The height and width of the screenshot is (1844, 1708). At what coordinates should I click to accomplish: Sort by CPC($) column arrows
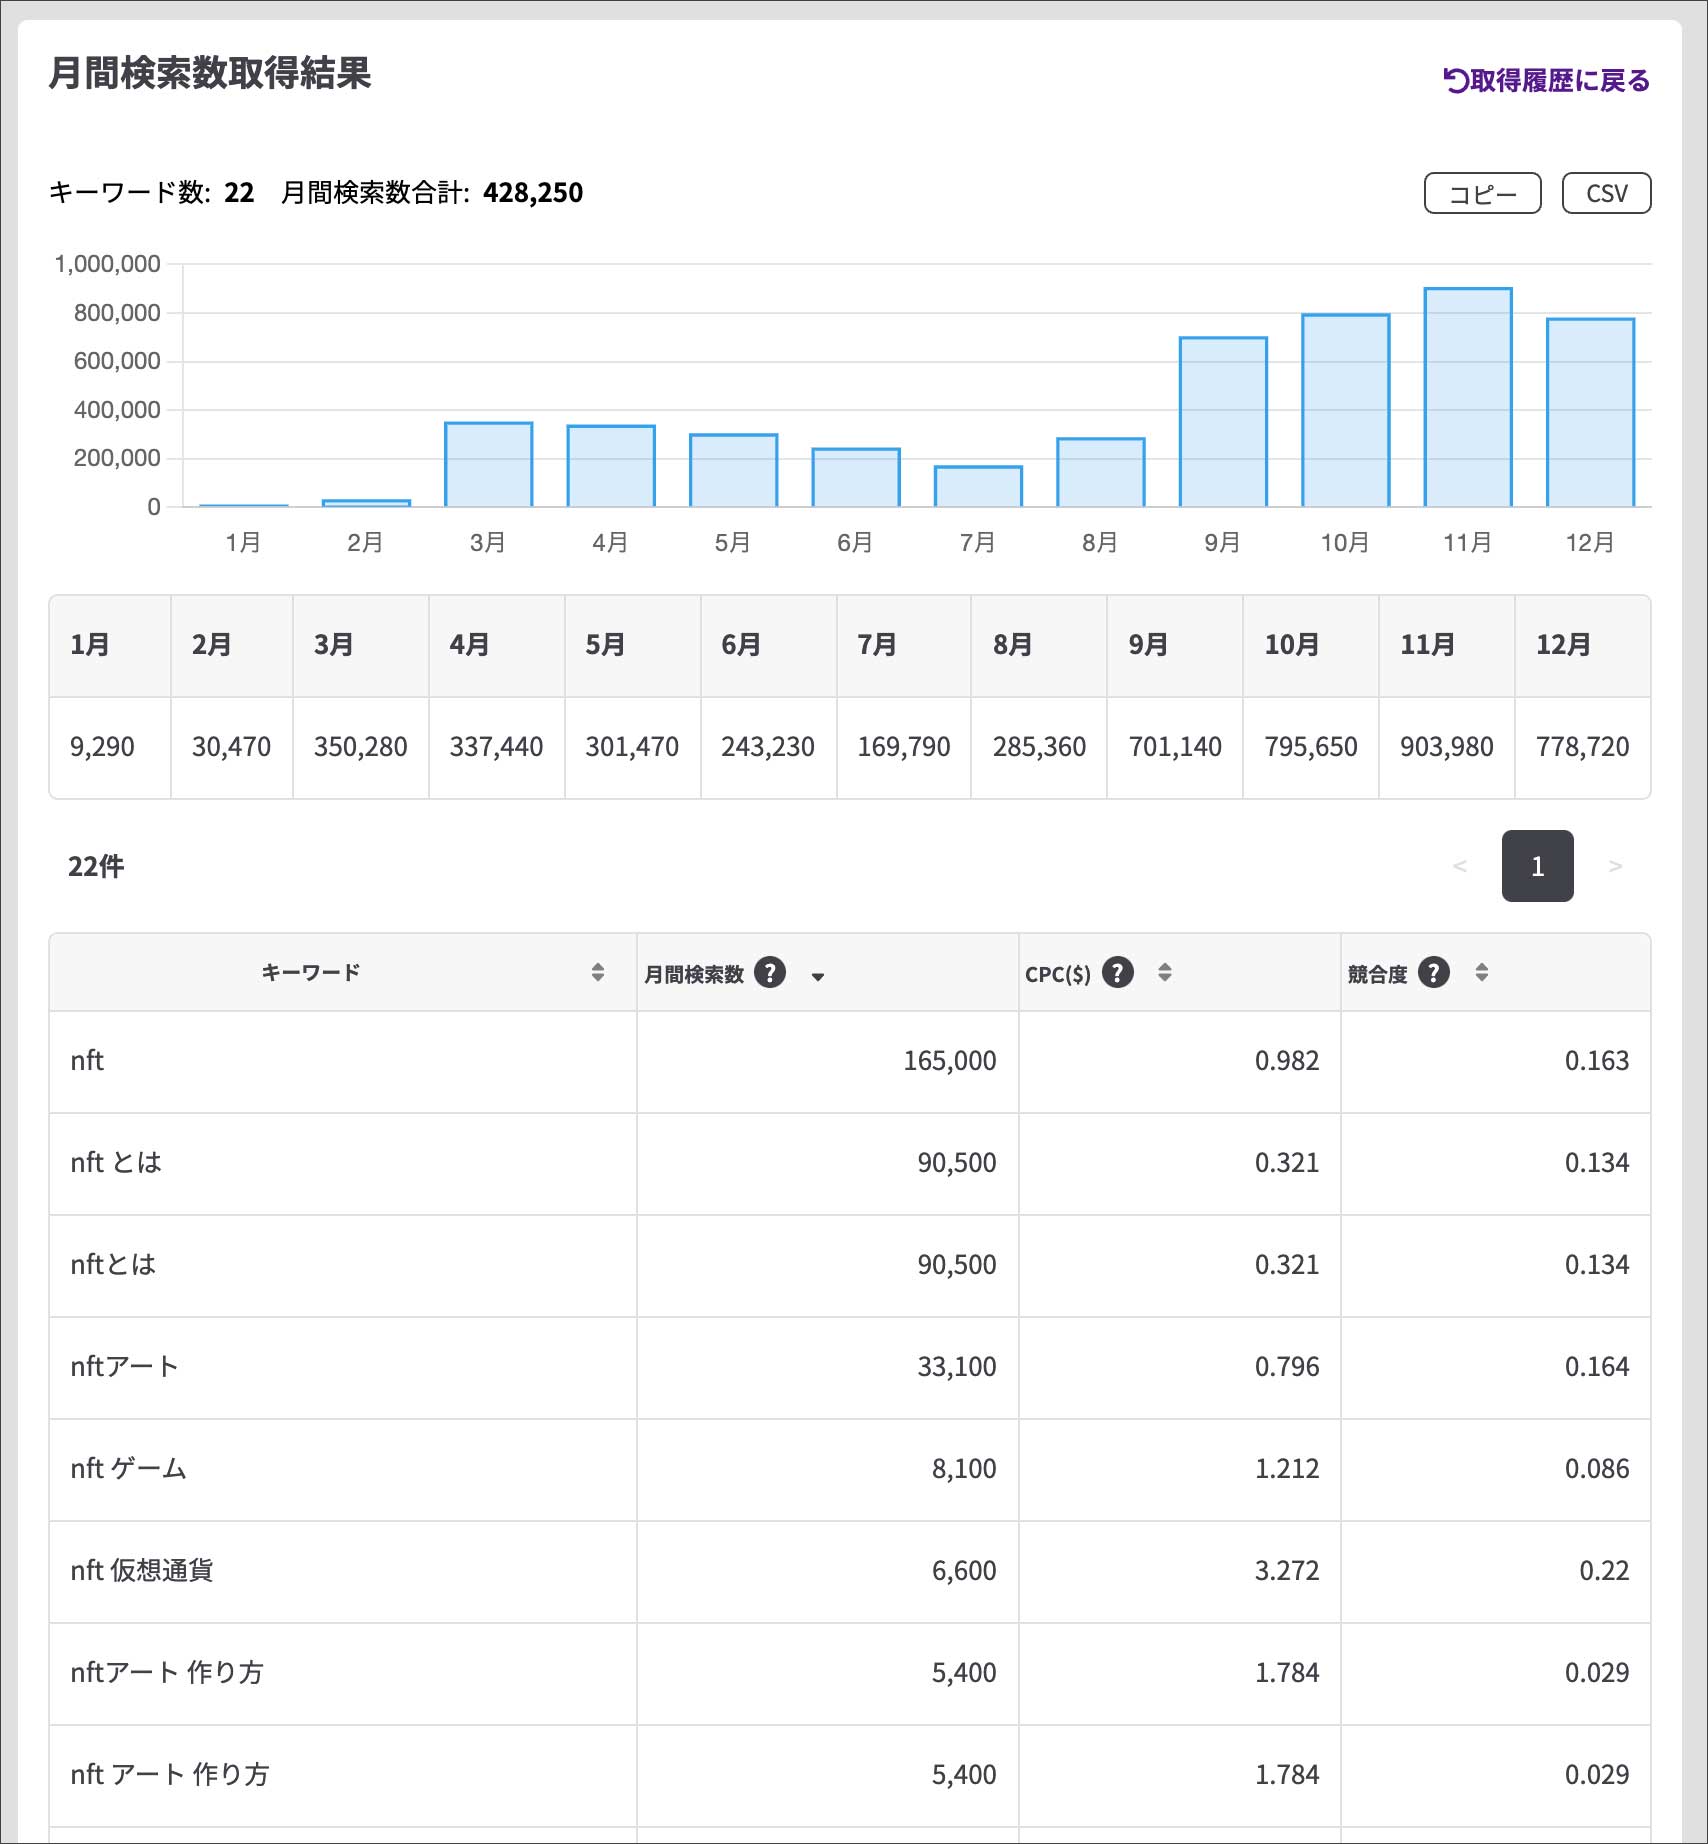[x=1164, y=972]
